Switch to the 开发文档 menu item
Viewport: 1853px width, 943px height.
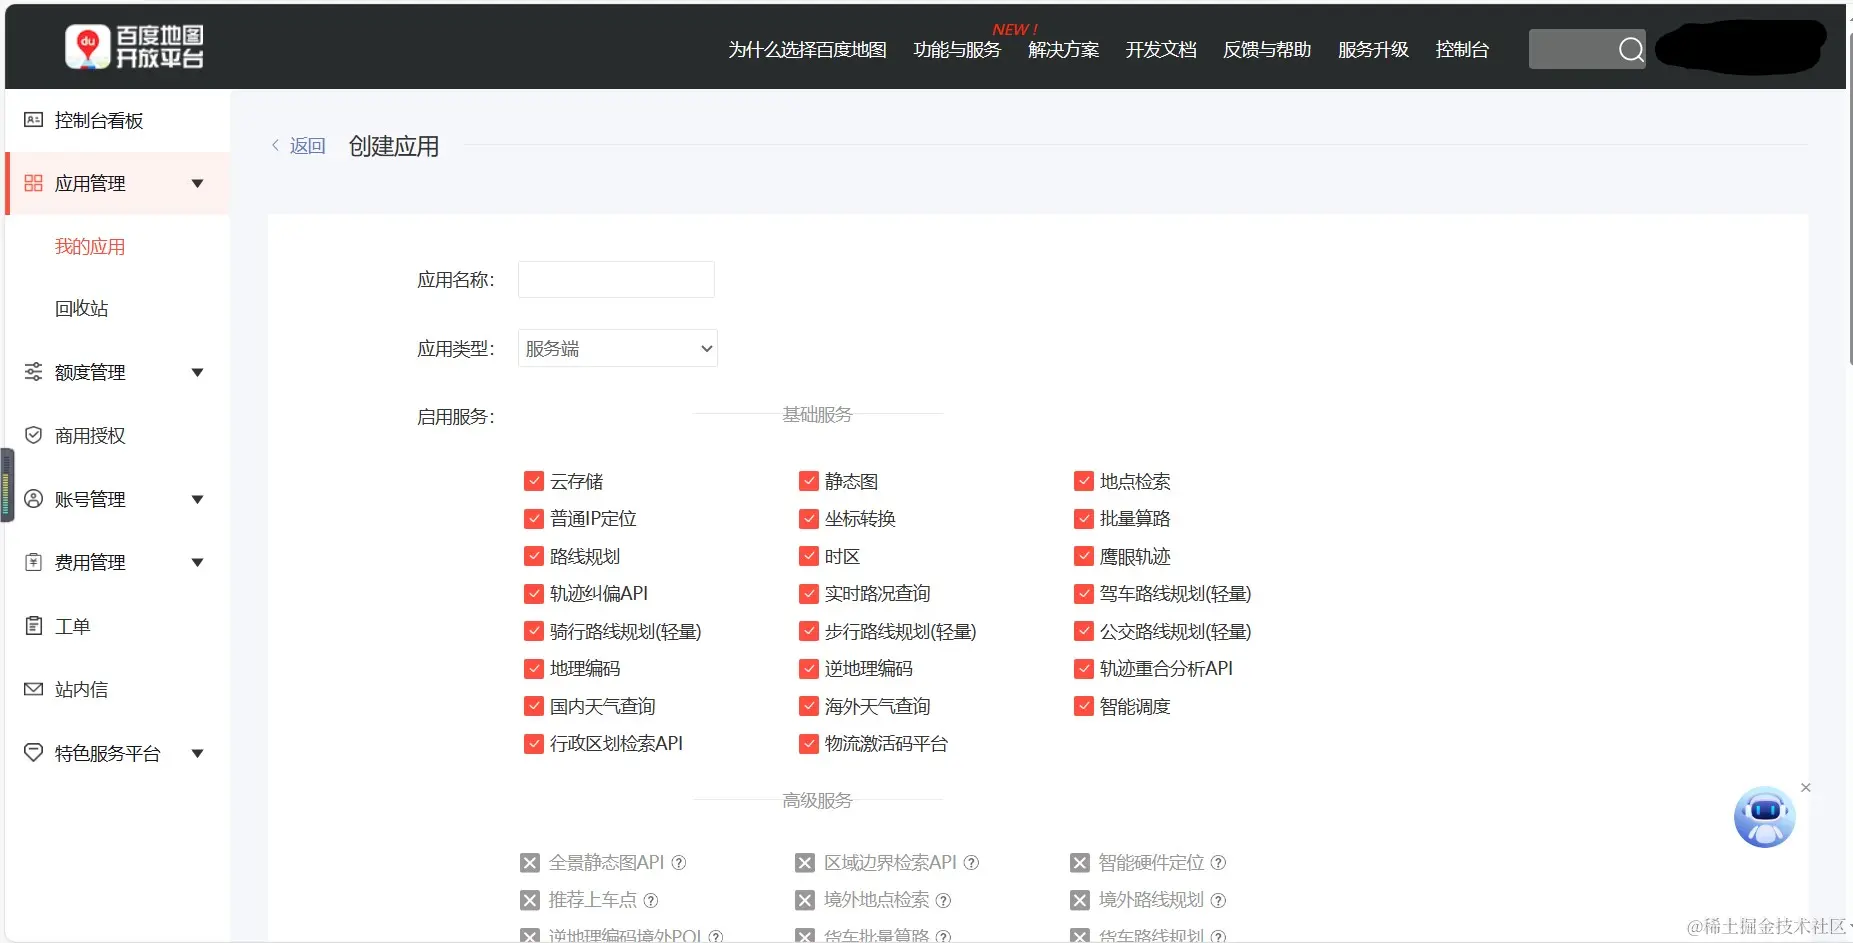click(1159, 49)
